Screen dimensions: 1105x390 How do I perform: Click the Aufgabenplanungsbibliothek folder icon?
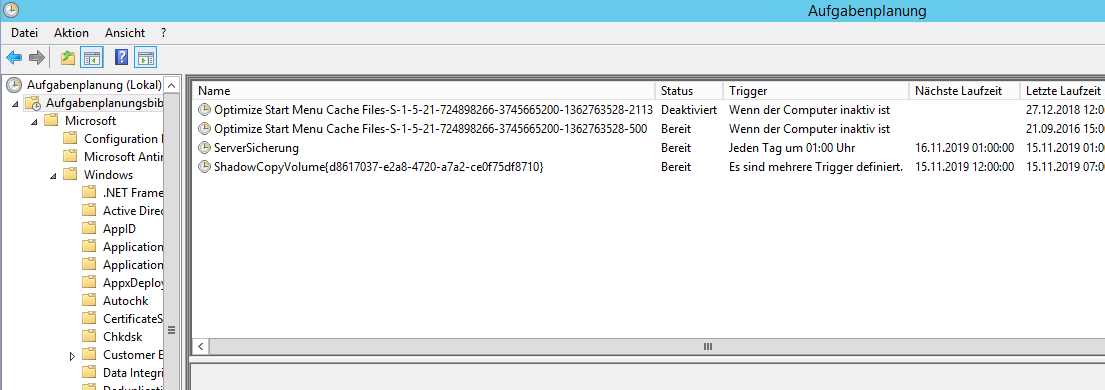coord(33,104)
